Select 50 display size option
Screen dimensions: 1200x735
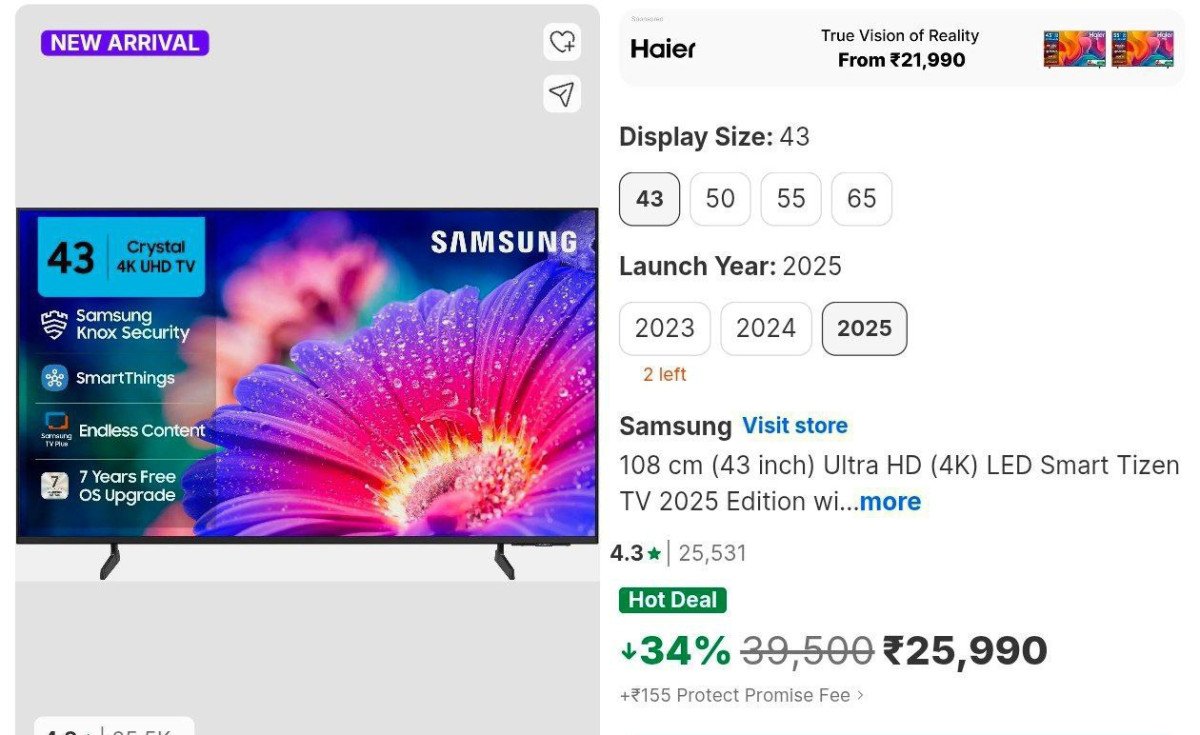[x=720, y=199]
